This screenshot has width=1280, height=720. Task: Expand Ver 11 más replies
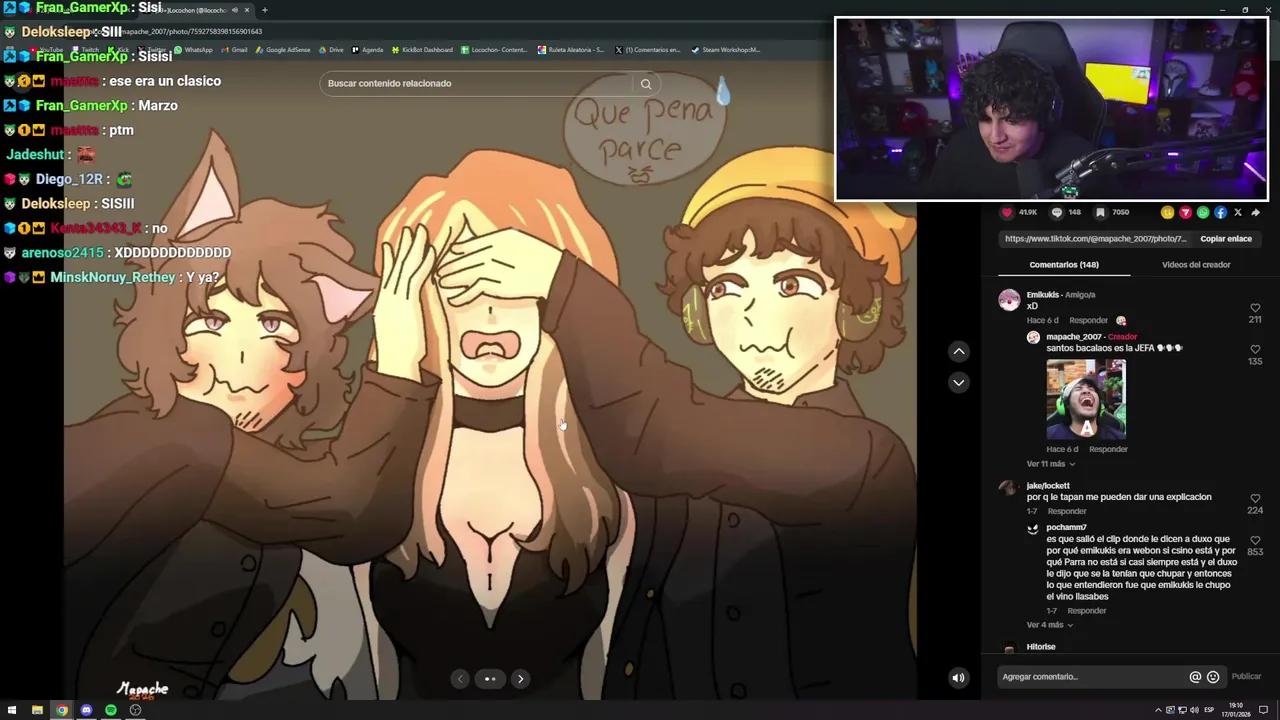click(x=1051, y=464)
